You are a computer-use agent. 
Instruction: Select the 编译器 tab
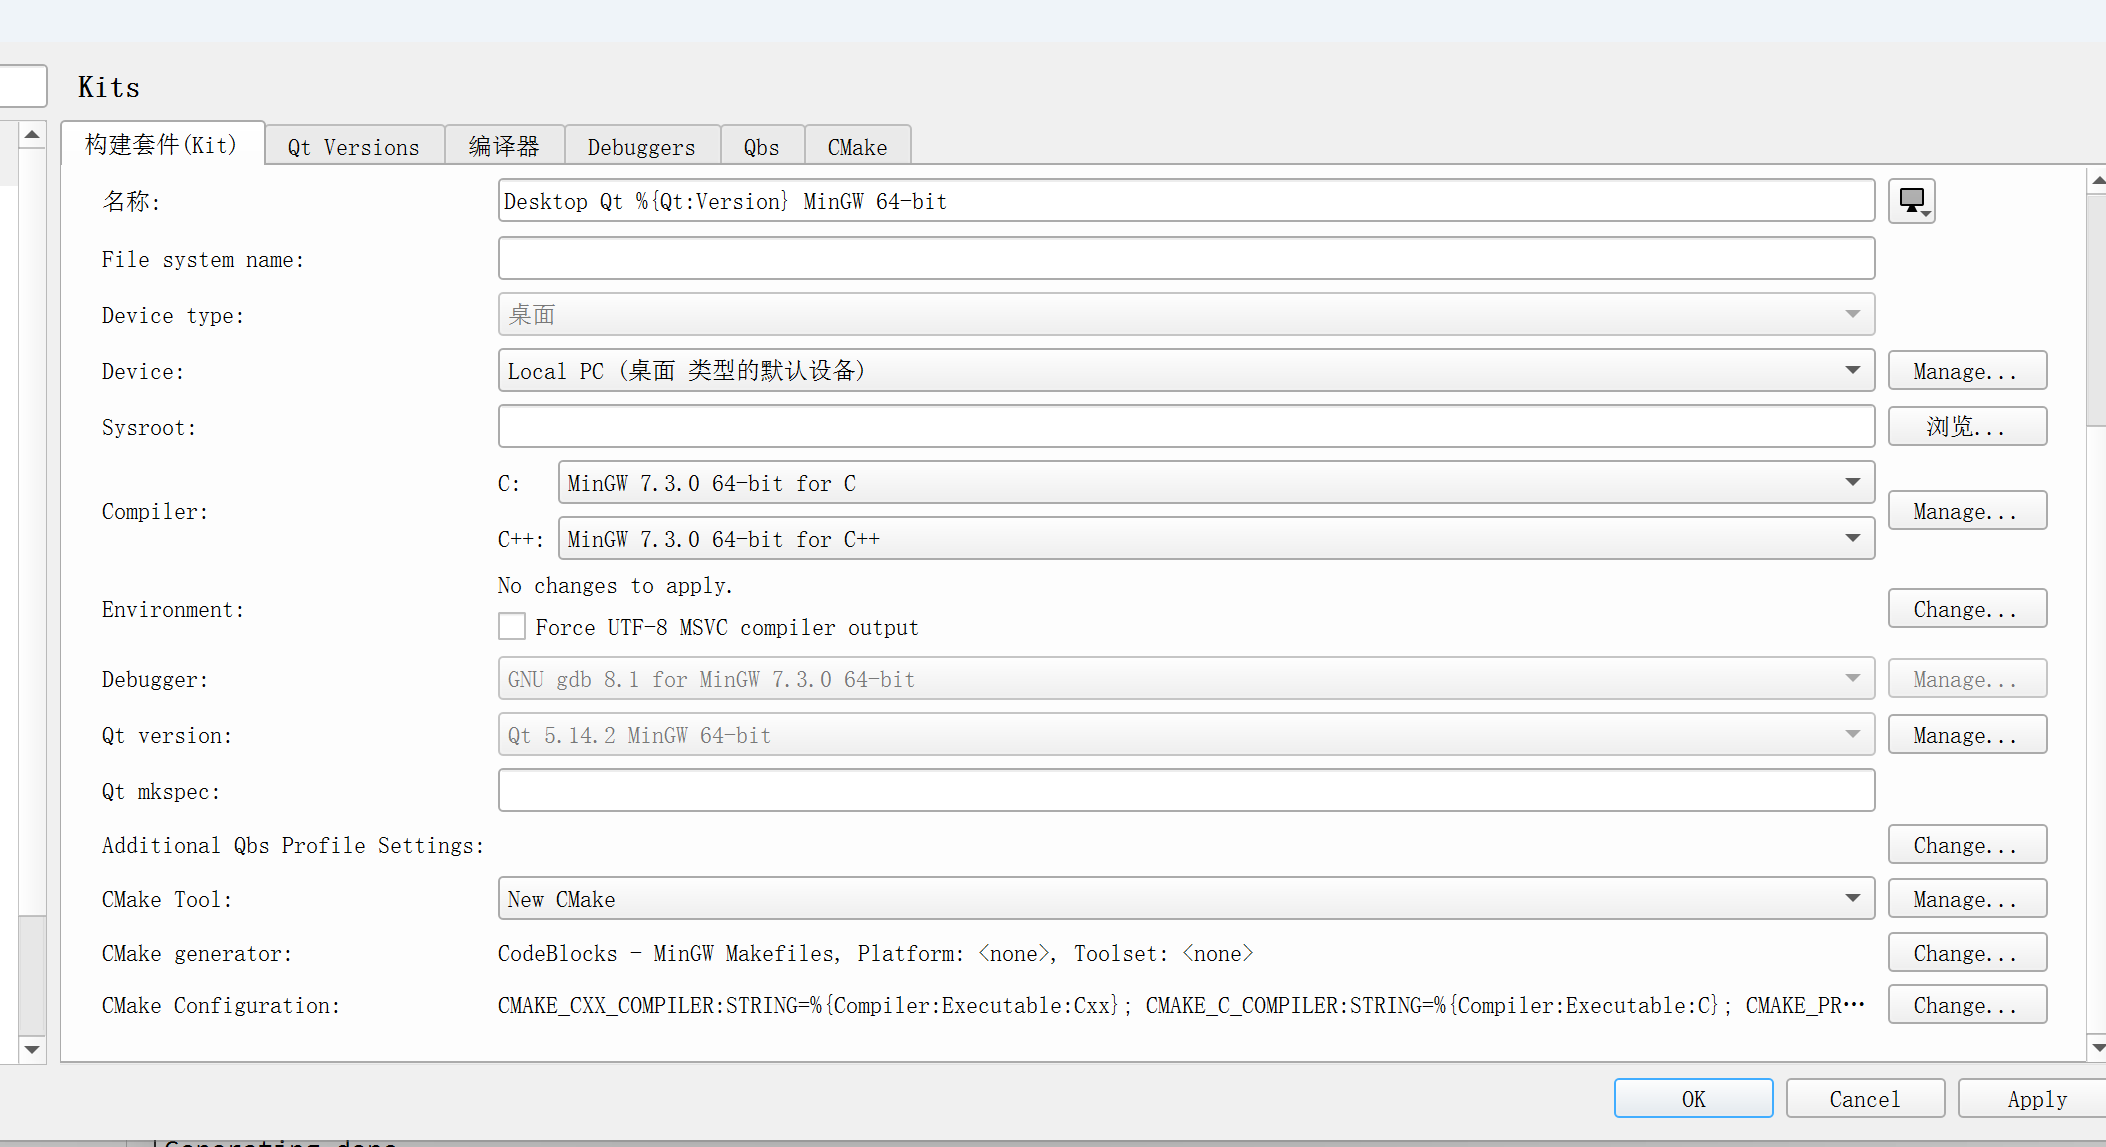(x=504, y=147)
